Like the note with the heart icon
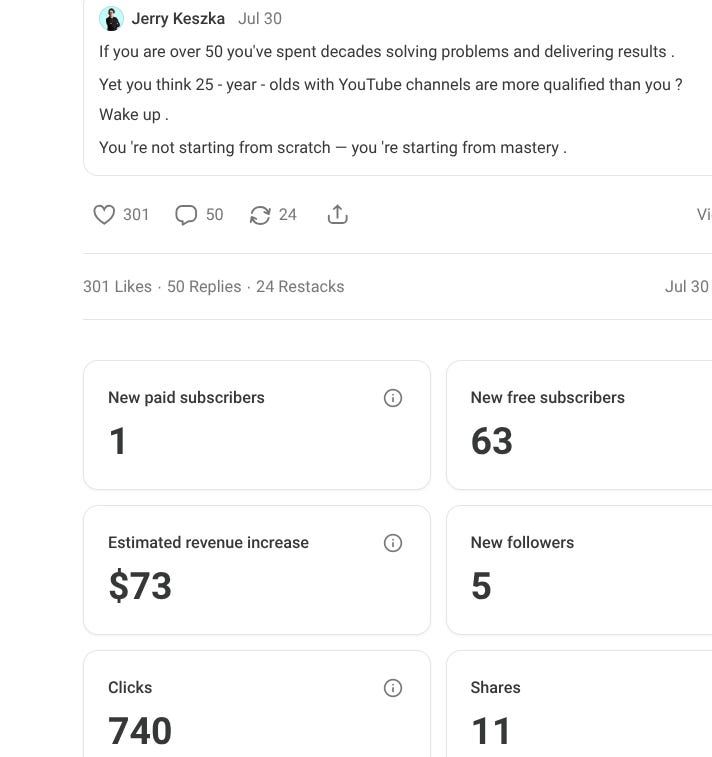The image size is (712, 757). pos(104,215)
